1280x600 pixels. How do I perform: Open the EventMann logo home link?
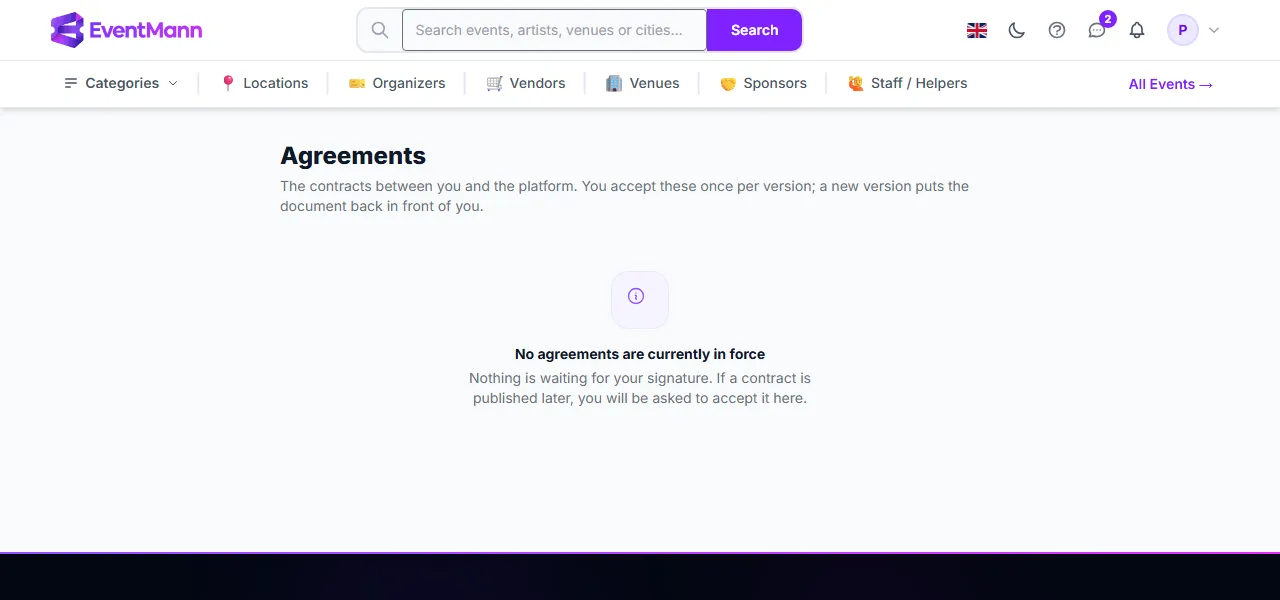pos(126,30)
